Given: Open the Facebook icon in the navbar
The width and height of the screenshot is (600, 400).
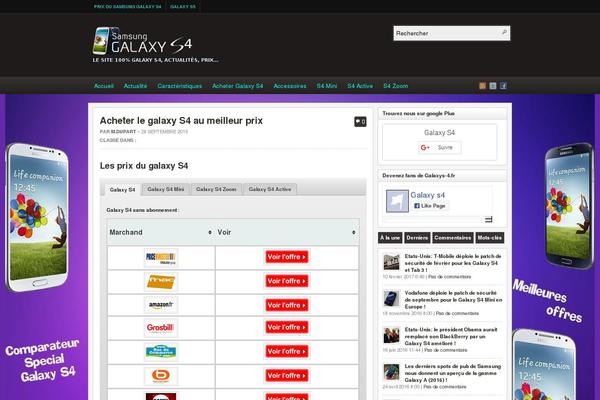Looking at the screenshot, I should tap(503, 86).
